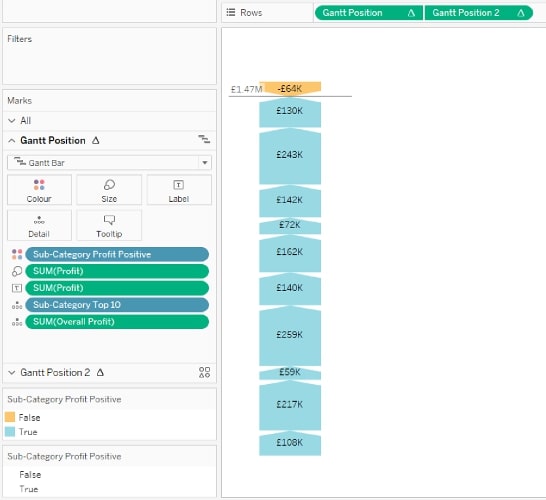The height and width of the screenshot is (500, 546).
Task: Click the Rows shelf list icon
Action: [x=231, y=13]
